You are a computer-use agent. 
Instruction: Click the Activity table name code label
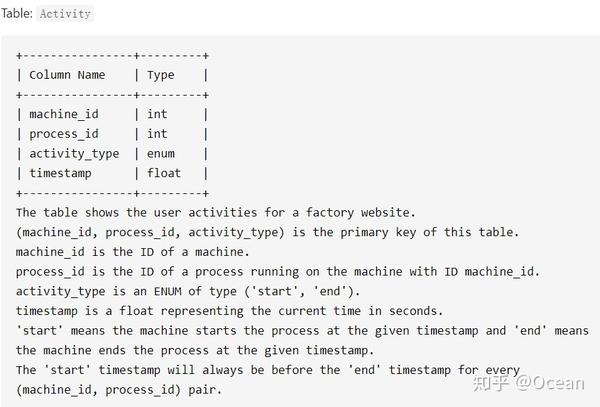[65, 14]
